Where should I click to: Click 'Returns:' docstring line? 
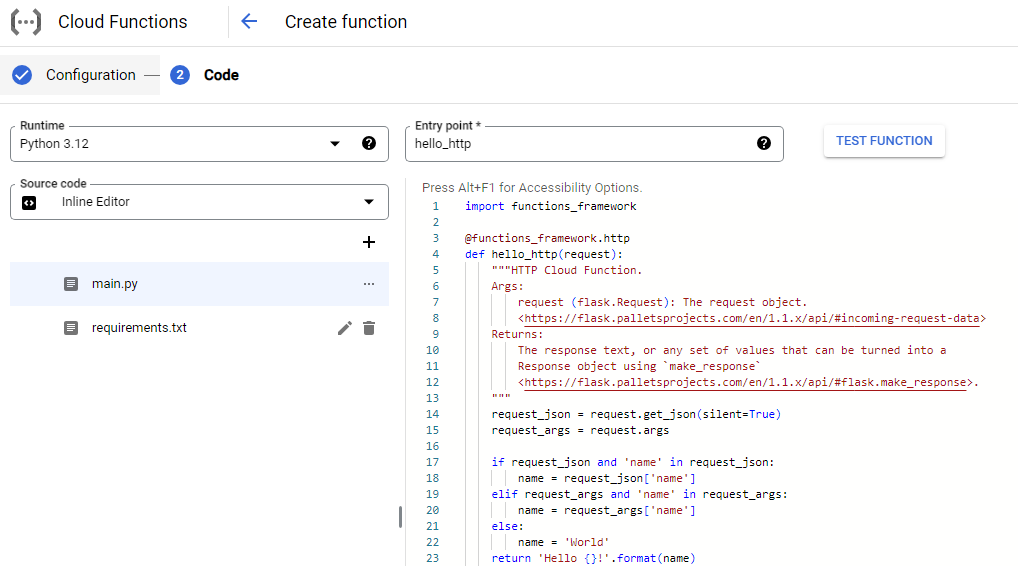[x=517, y=334]
